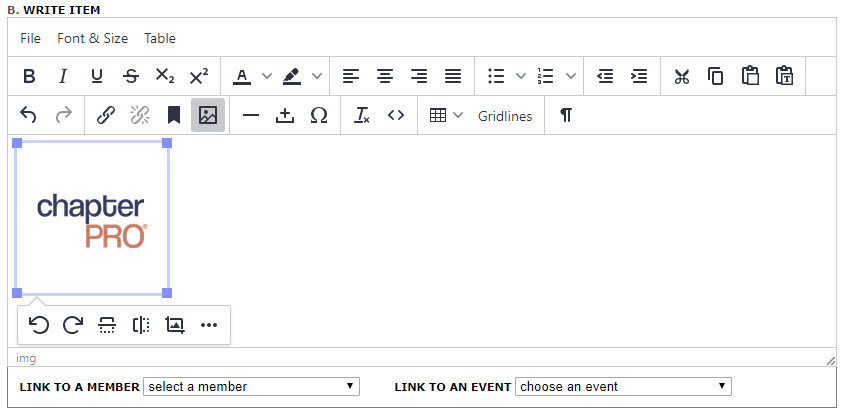The image size is (851, 415).
Task: Open bullet list style dropdown
Action: click(x=521, y=76)
